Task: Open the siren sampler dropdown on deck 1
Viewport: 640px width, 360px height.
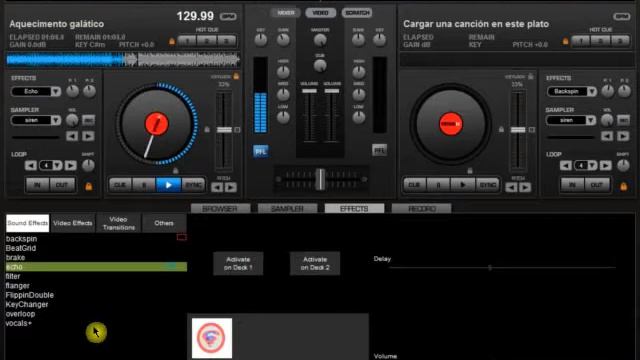Action: tap(56, 120)
